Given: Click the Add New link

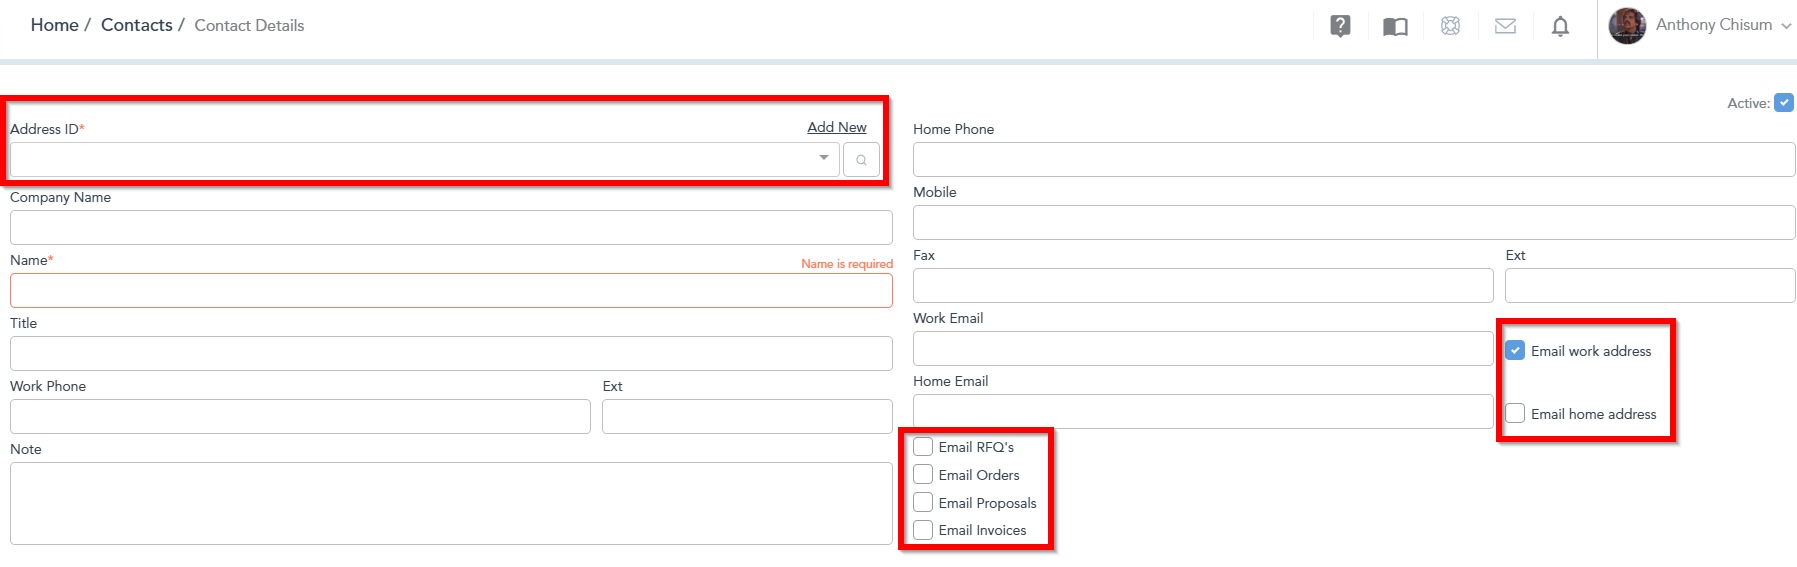Looking at the screenshot, I should pos(837,127).
